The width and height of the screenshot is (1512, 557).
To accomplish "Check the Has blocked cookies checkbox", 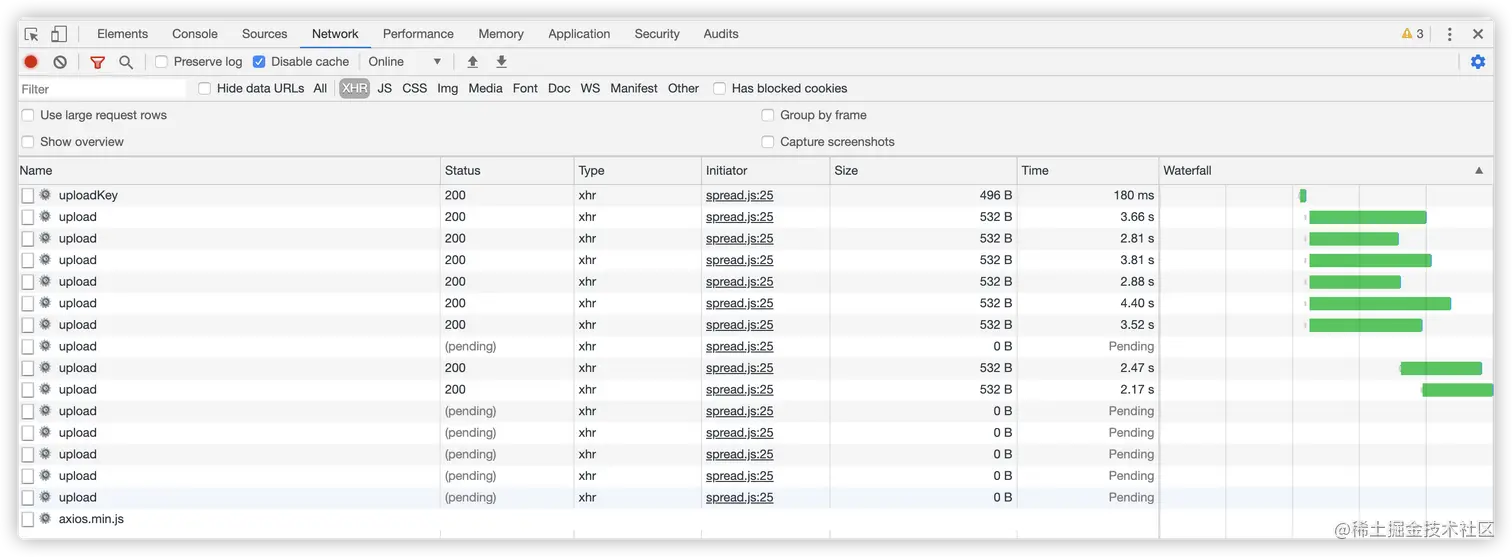I will coord(719,88).
